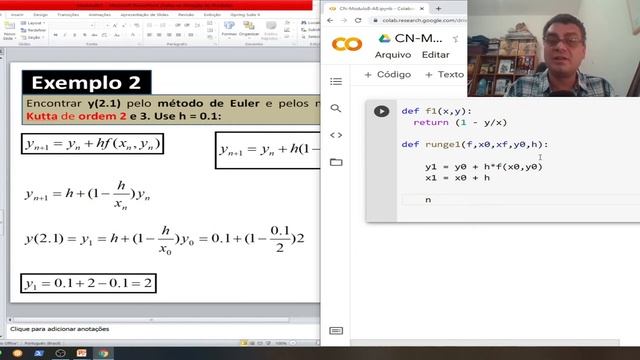Click the code line 'return (1 - y/x)'
Screen dimensions: 640x360
point(460,122)
